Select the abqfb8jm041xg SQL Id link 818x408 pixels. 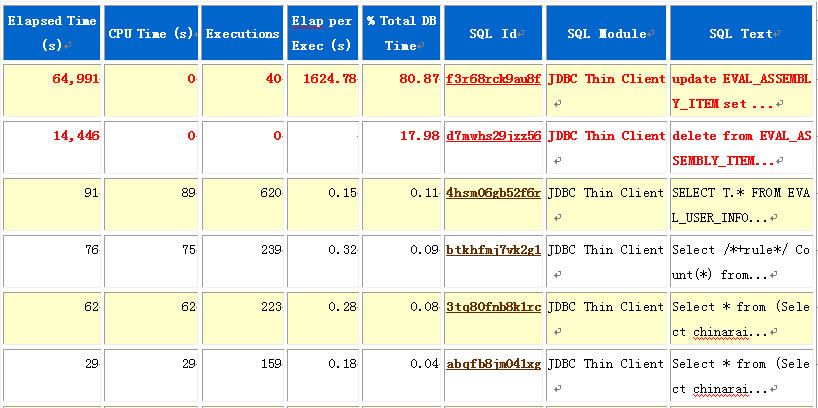(493, 364)
